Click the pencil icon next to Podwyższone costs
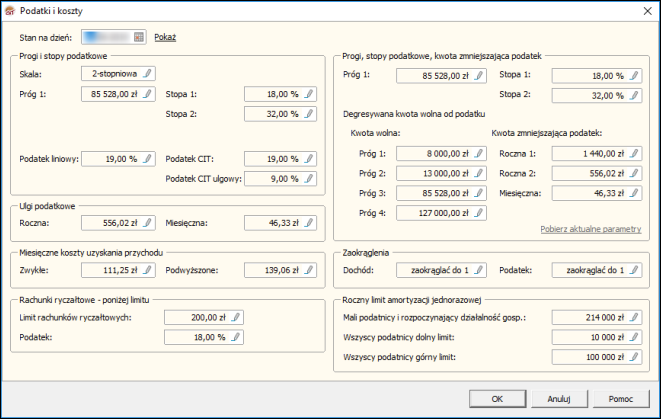This screenshot has height=419, width=661. tap(309, 270)
